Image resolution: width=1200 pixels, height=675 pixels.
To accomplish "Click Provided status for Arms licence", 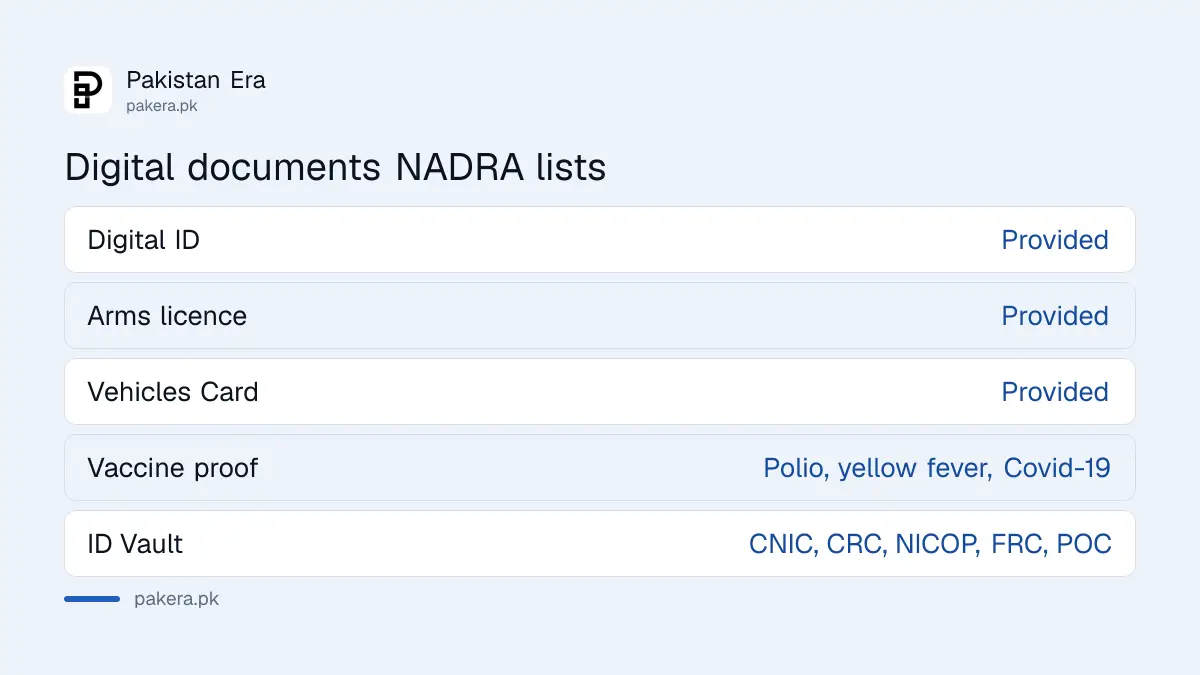I will (1055, 316).
